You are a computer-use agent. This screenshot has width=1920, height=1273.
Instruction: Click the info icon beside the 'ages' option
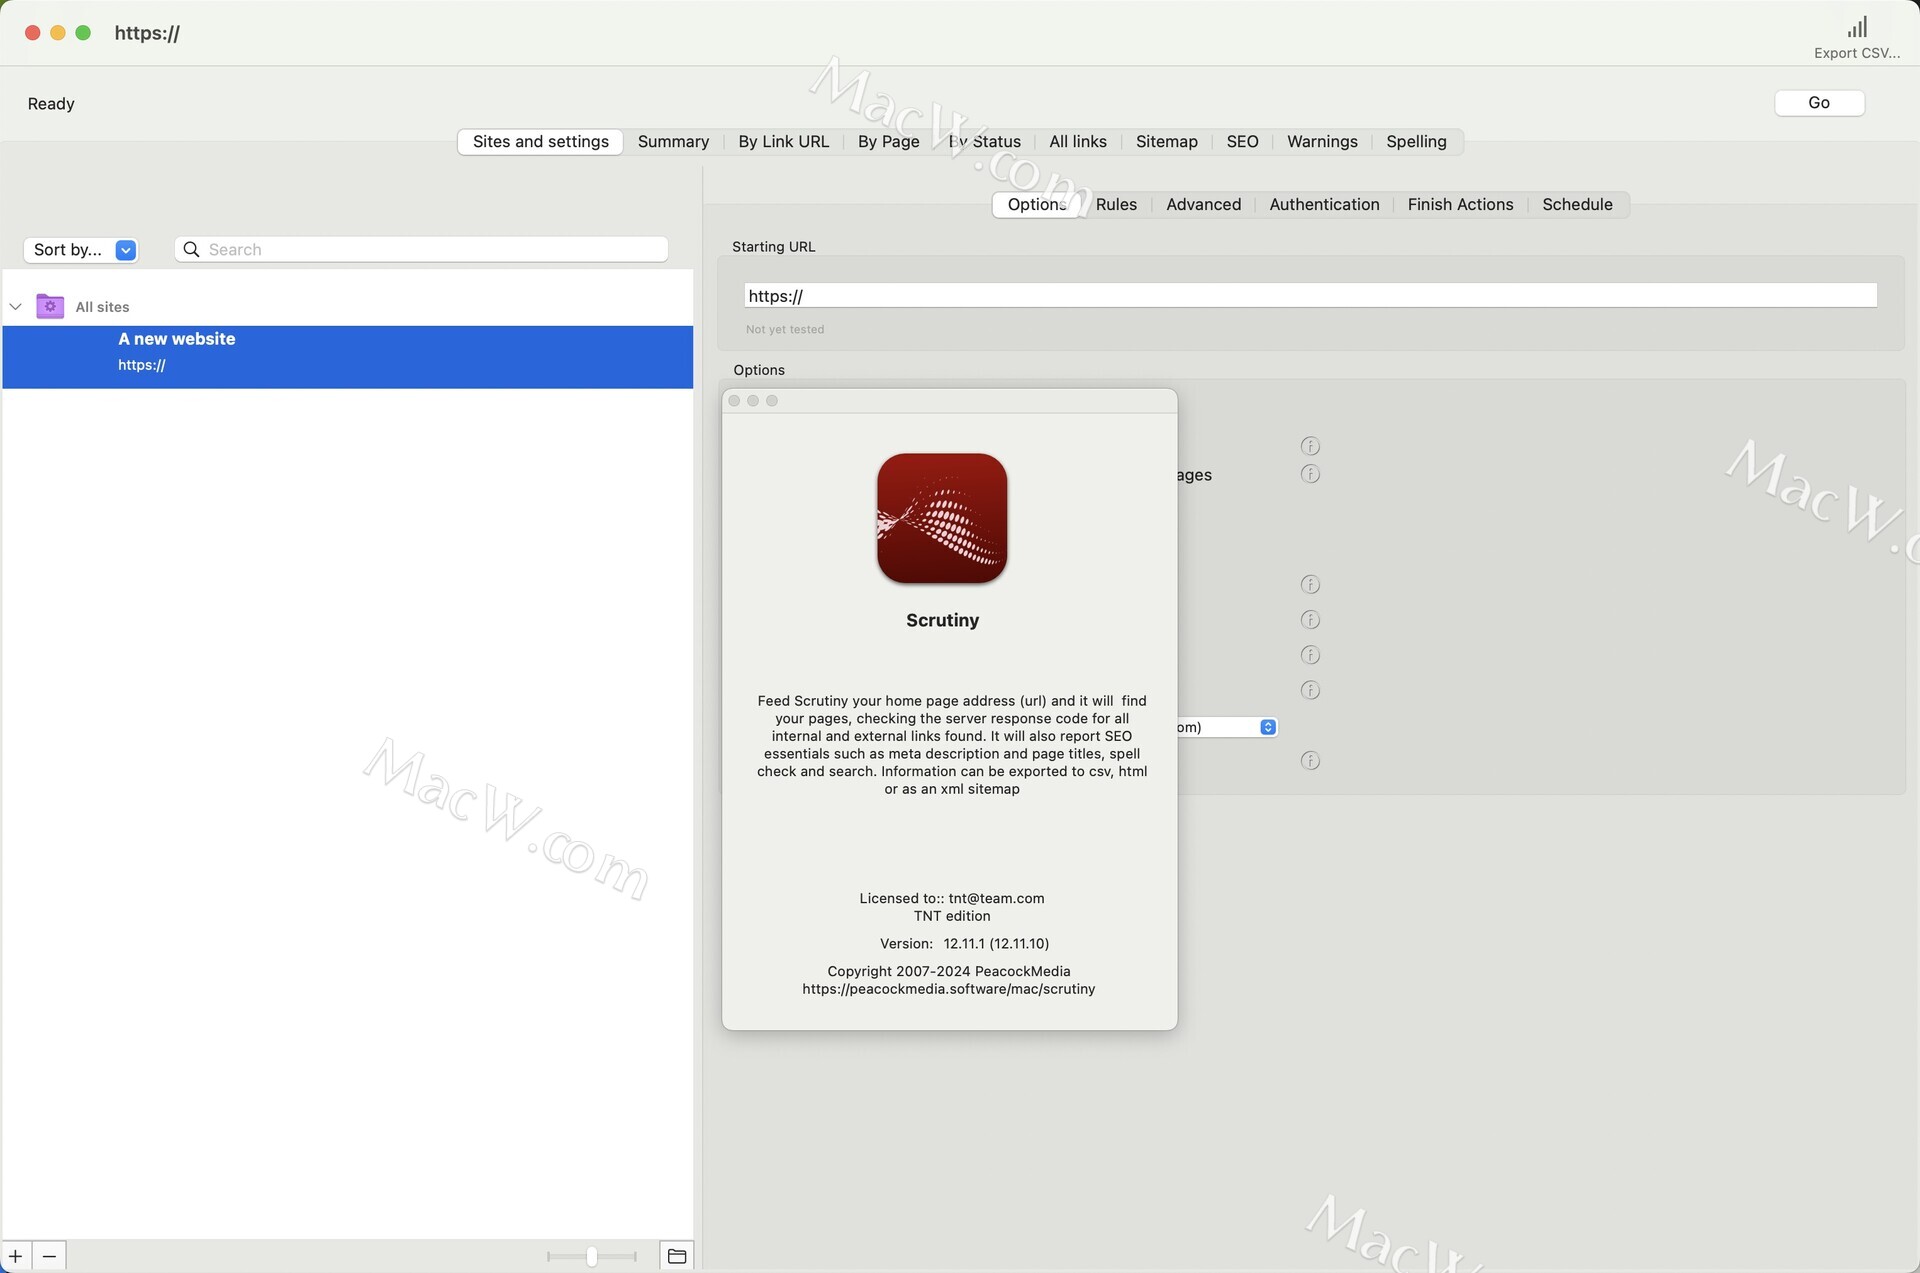(x=1310, y=474)
